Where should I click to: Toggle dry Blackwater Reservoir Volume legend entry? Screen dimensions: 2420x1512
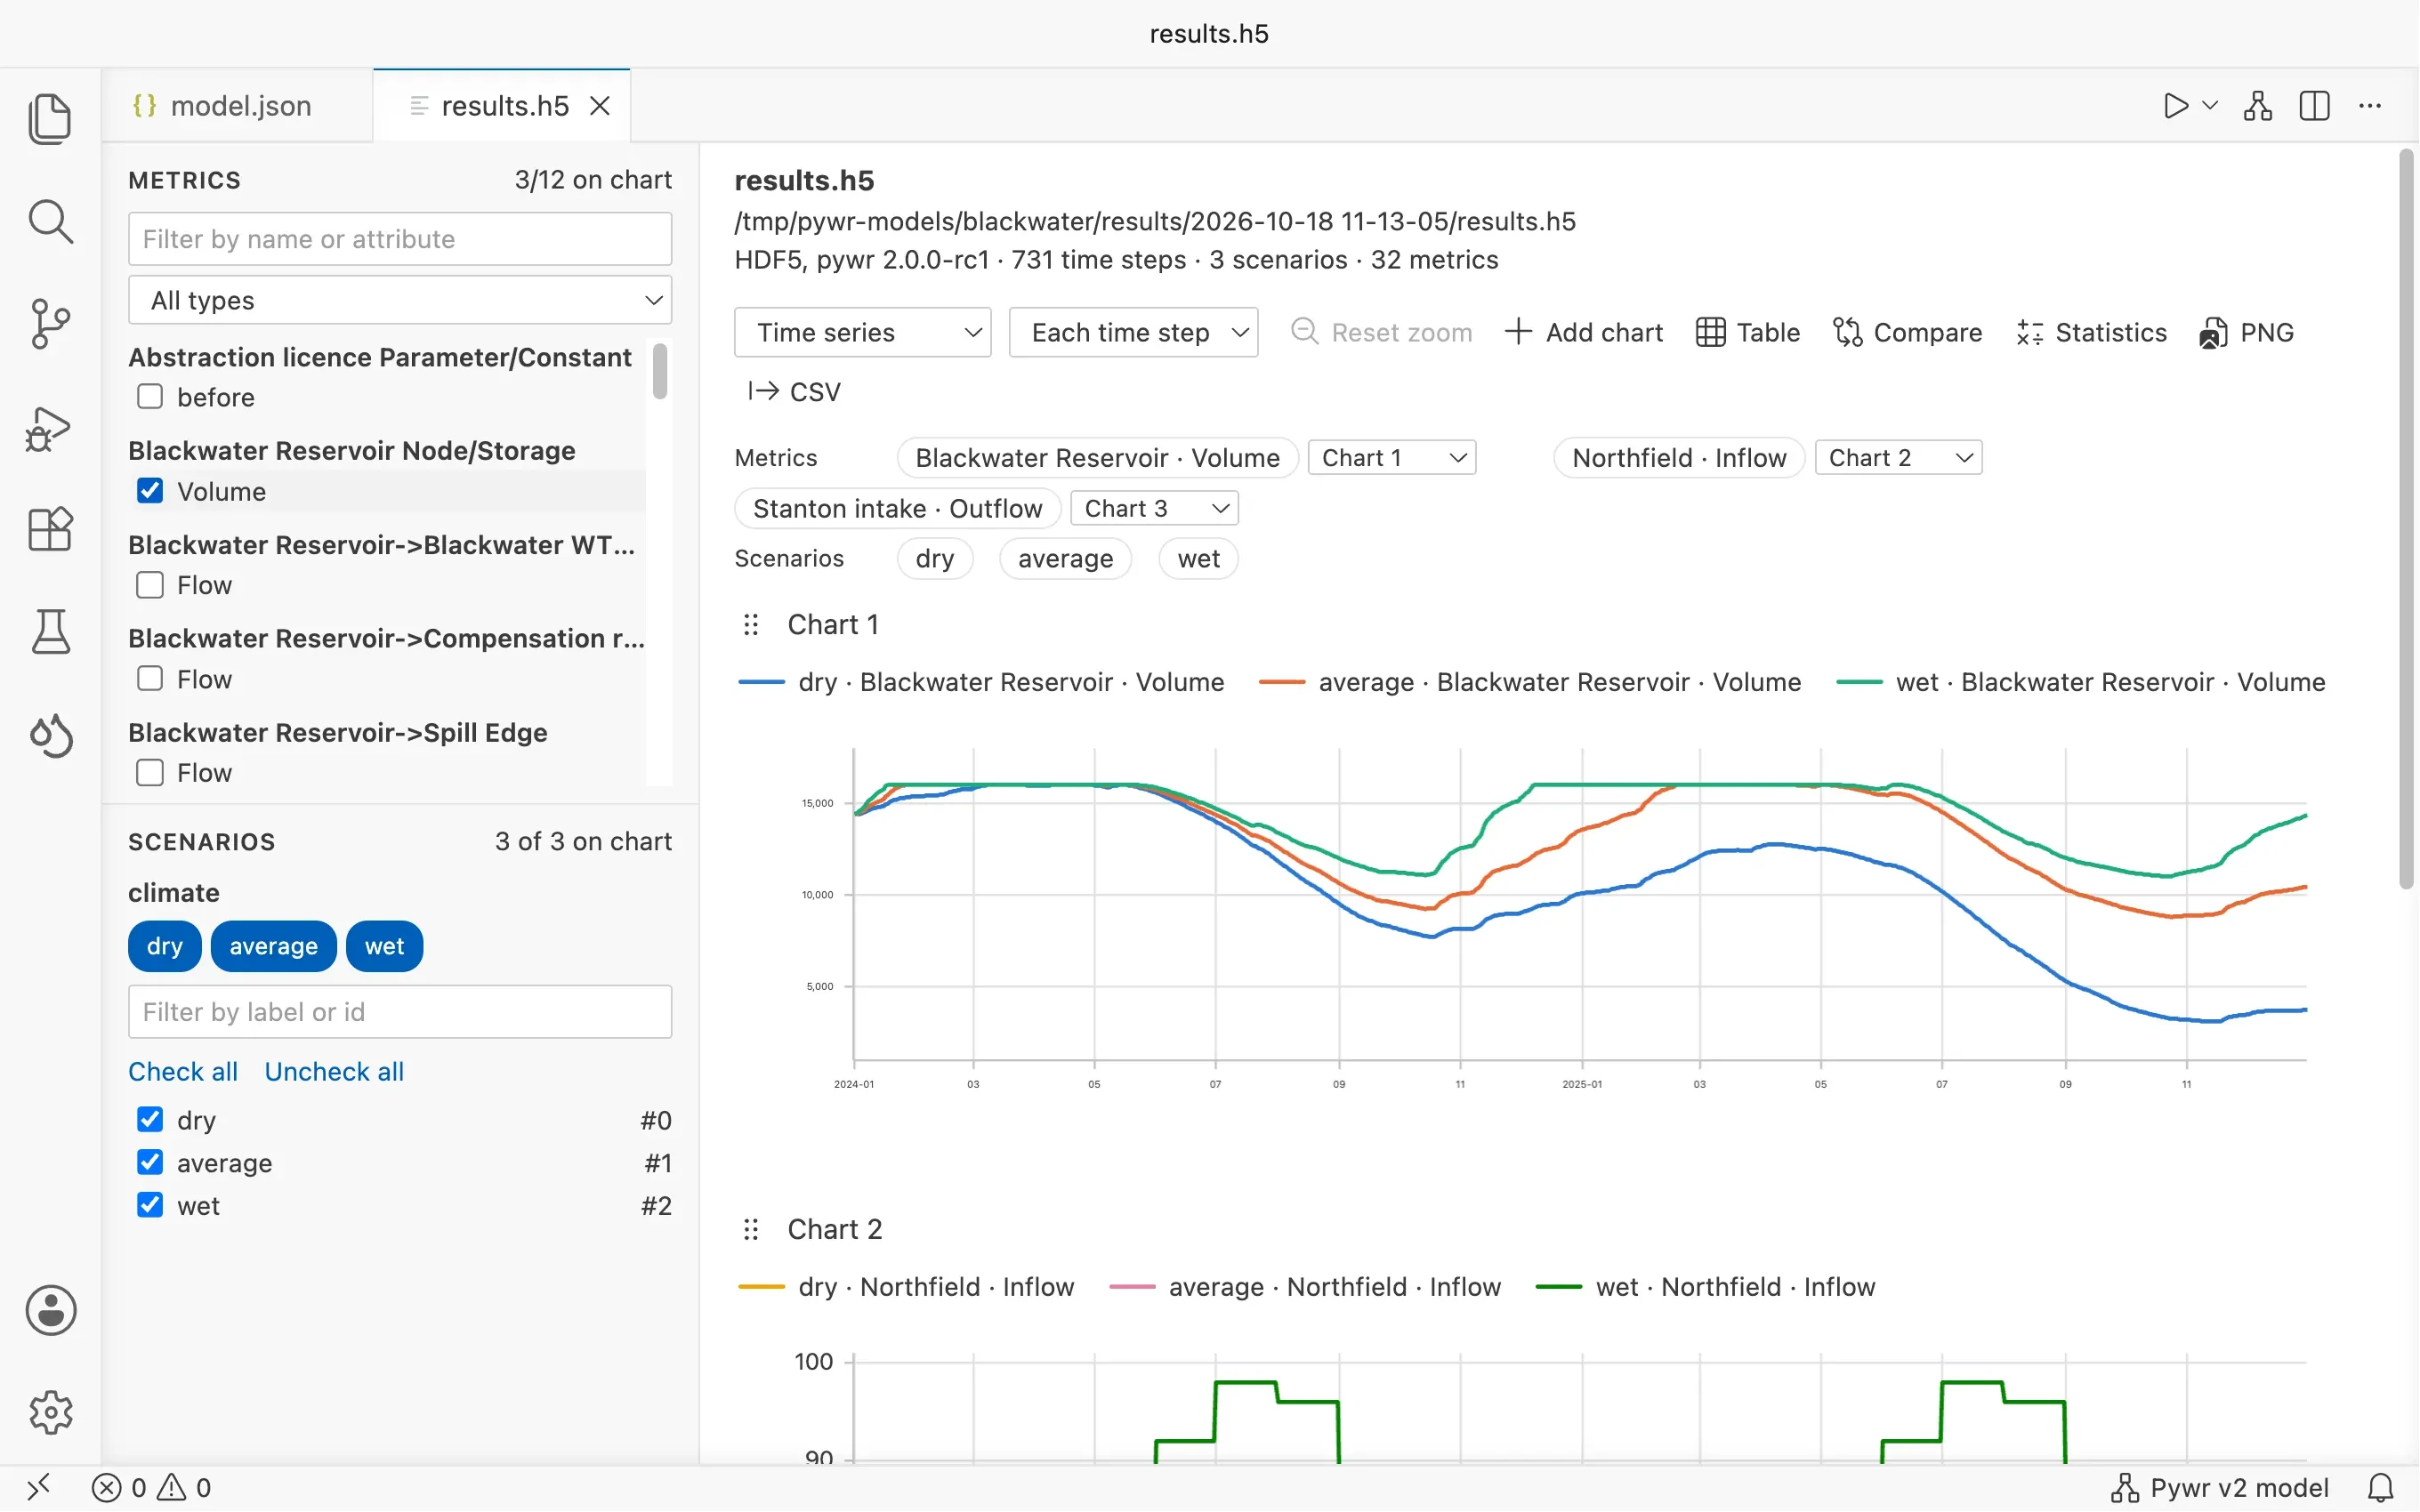[x=981, y=682]
